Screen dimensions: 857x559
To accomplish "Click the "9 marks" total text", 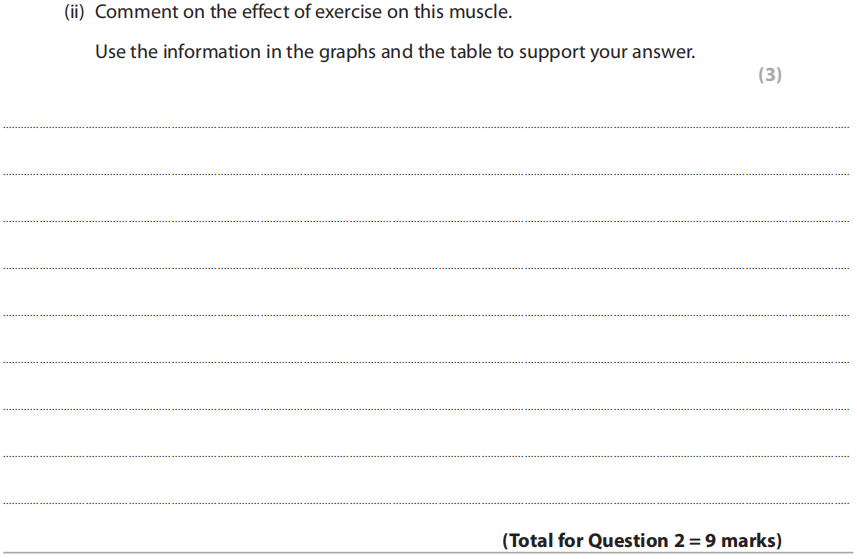I will (741, 541).
